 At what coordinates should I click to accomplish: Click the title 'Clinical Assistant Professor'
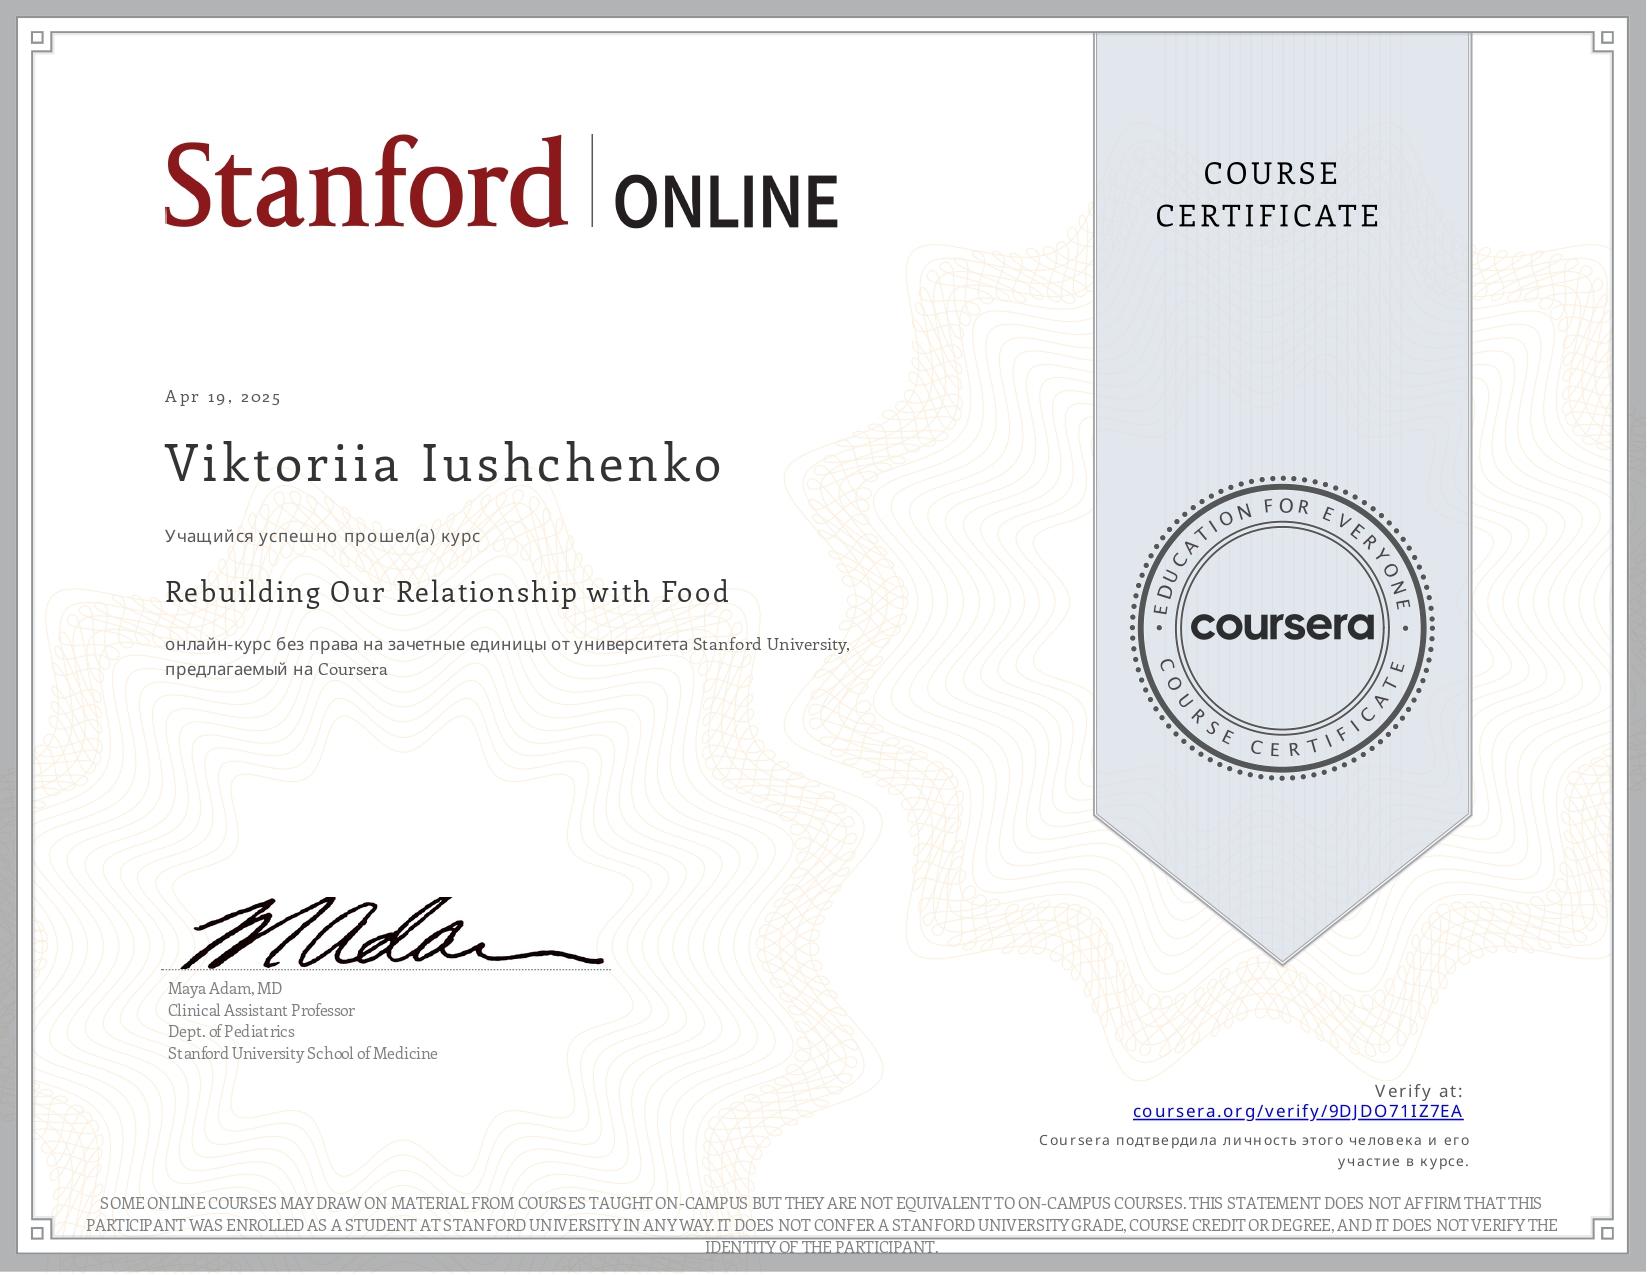(261, 1011)
